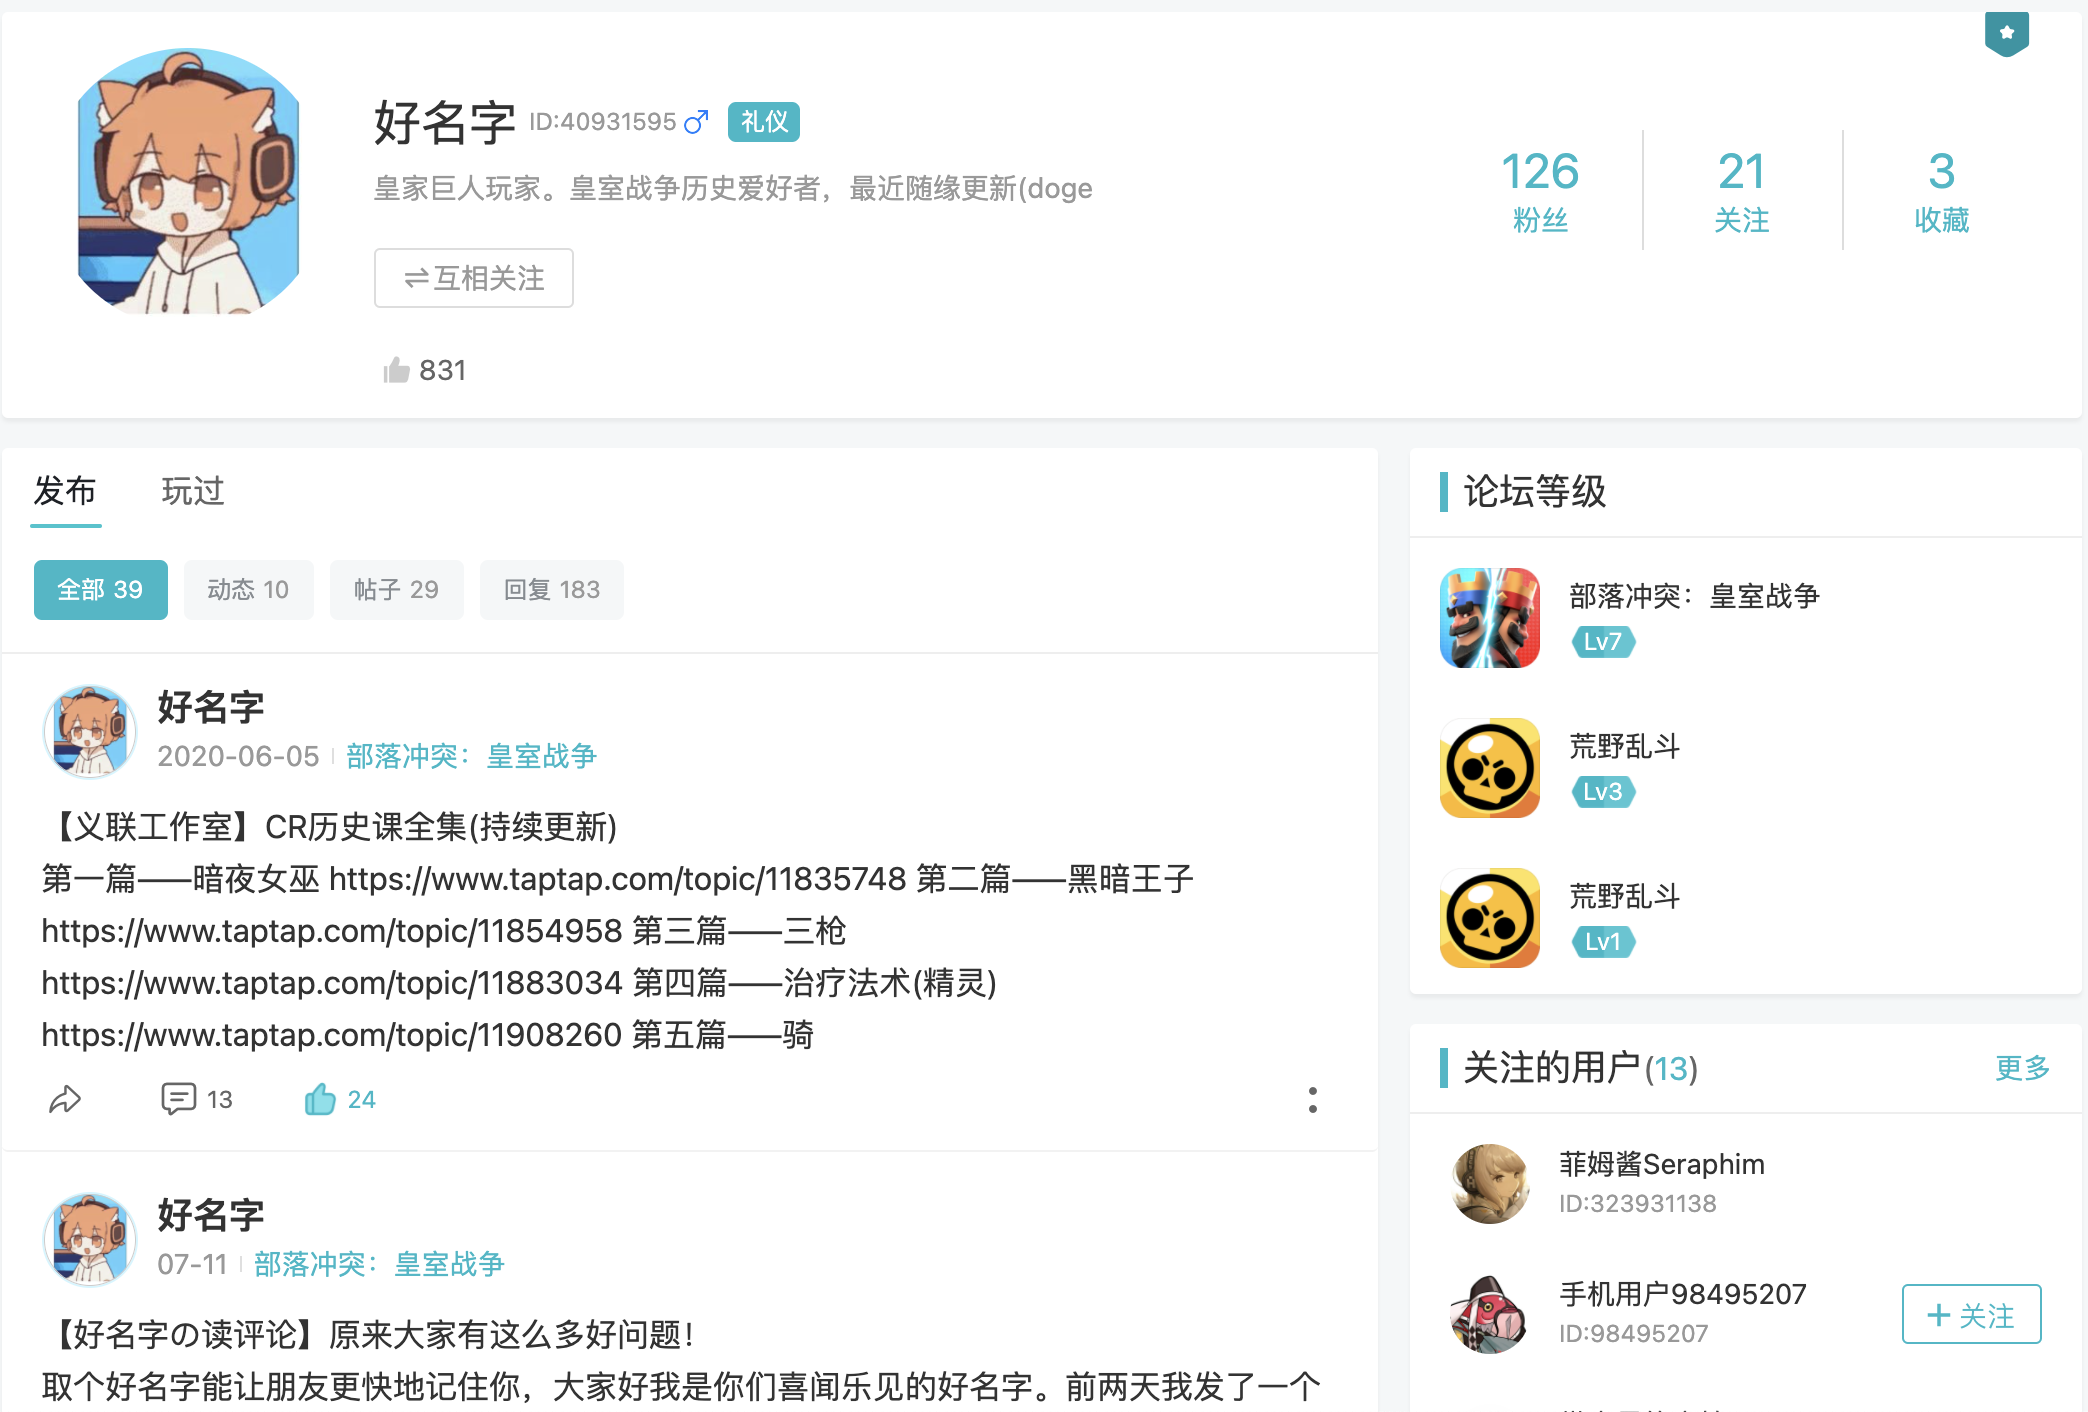Select the 全部 39 filter
Image resolution: width=2088 pixels, height=1412 pixels.
100,590
